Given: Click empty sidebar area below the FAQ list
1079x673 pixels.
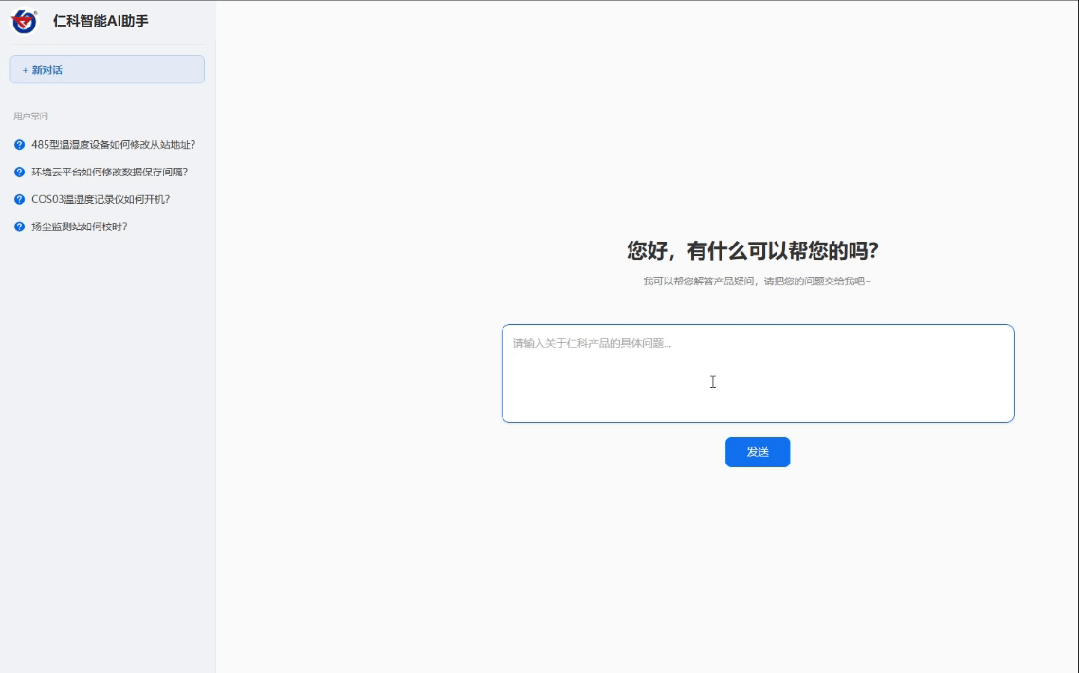Looking at the screenshot, I should (107, 450).
